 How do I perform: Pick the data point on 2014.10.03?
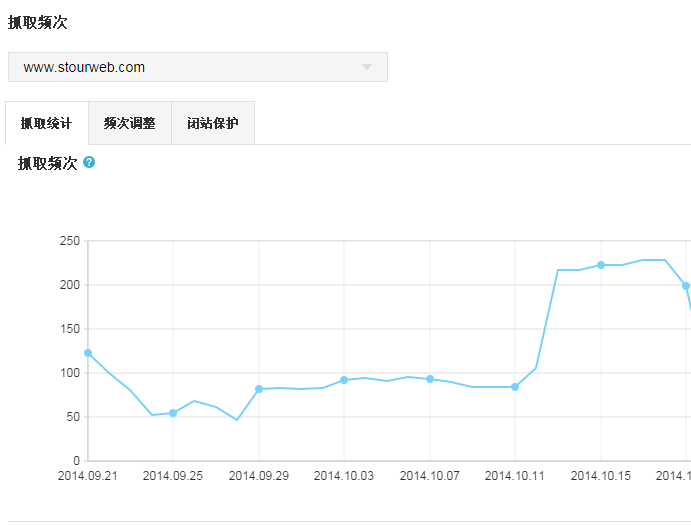click(x=344, y=380)
